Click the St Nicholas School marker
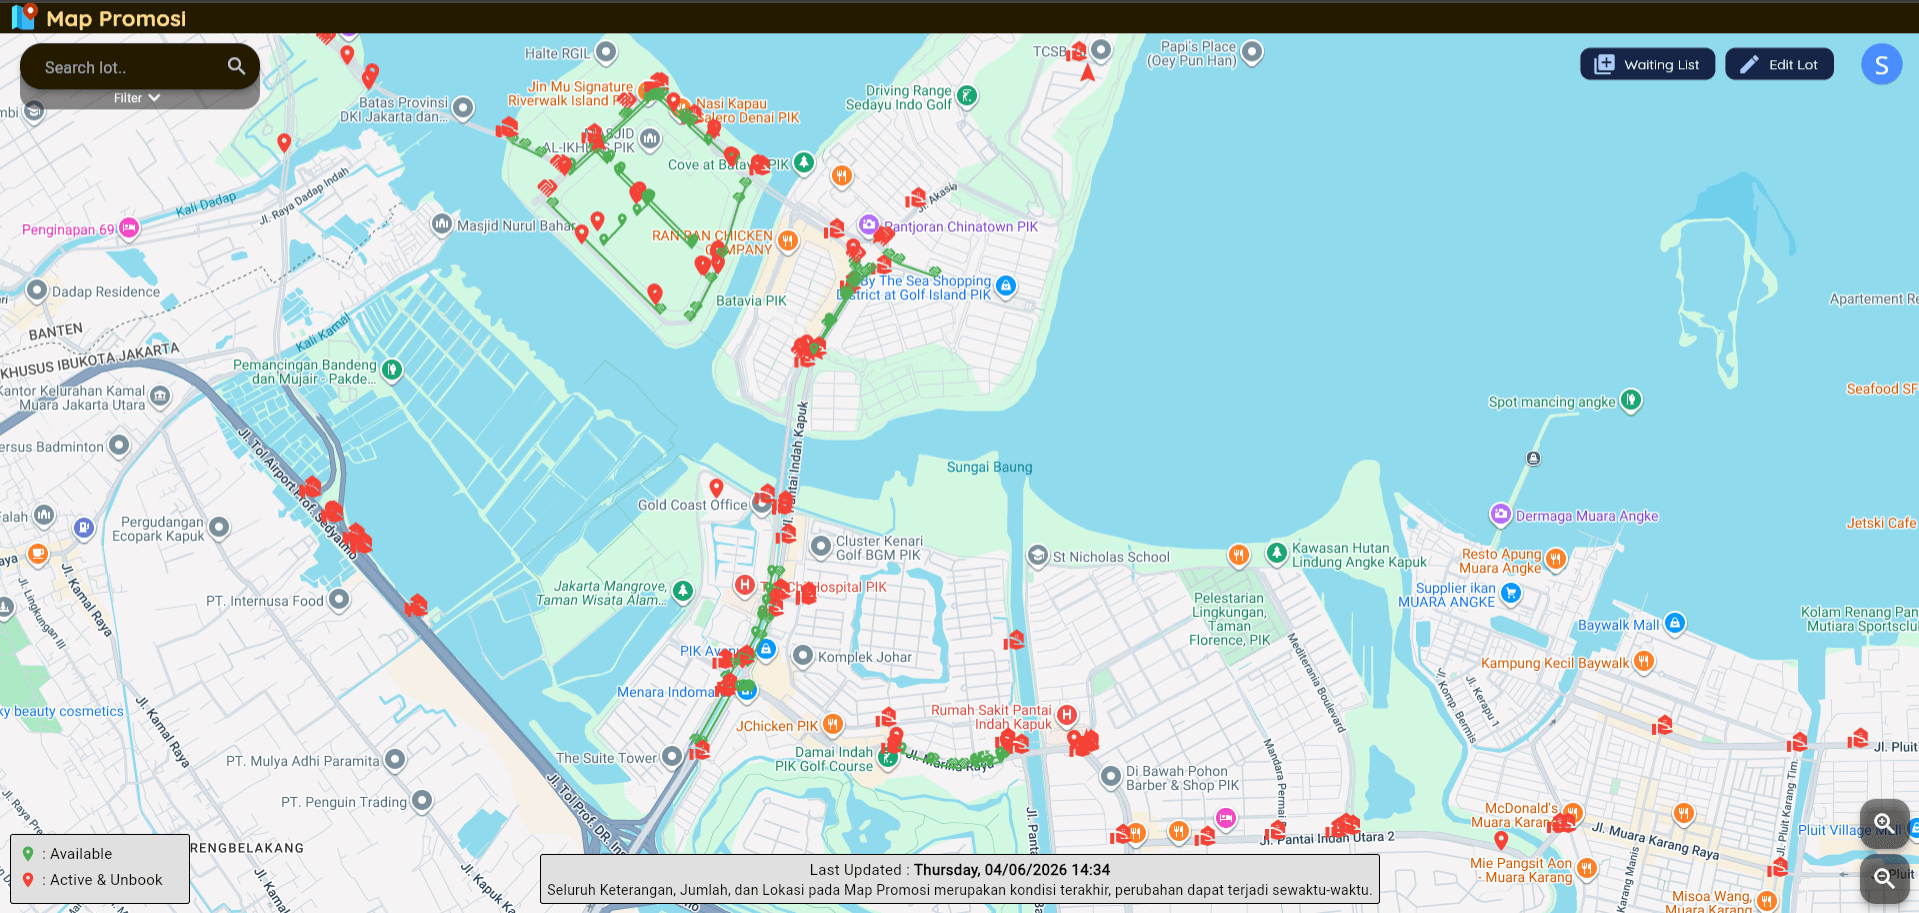 click(x=1038, y=556)
